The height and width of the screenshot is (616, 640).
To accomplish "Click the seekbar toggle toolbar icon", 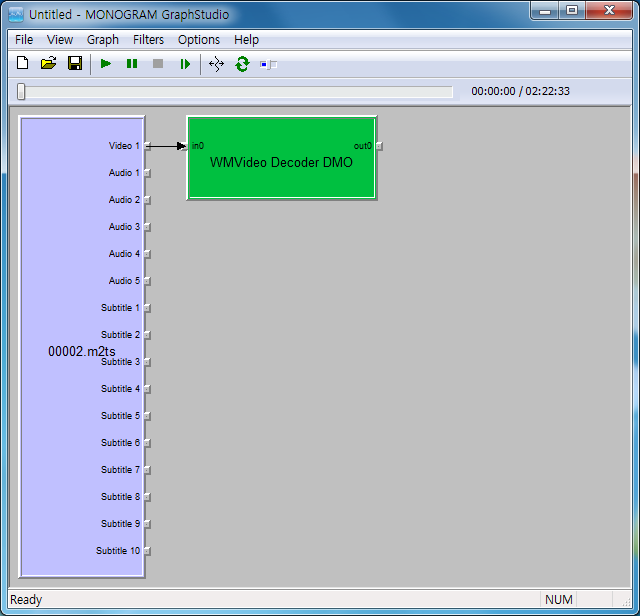I will [x=268, y=64].
